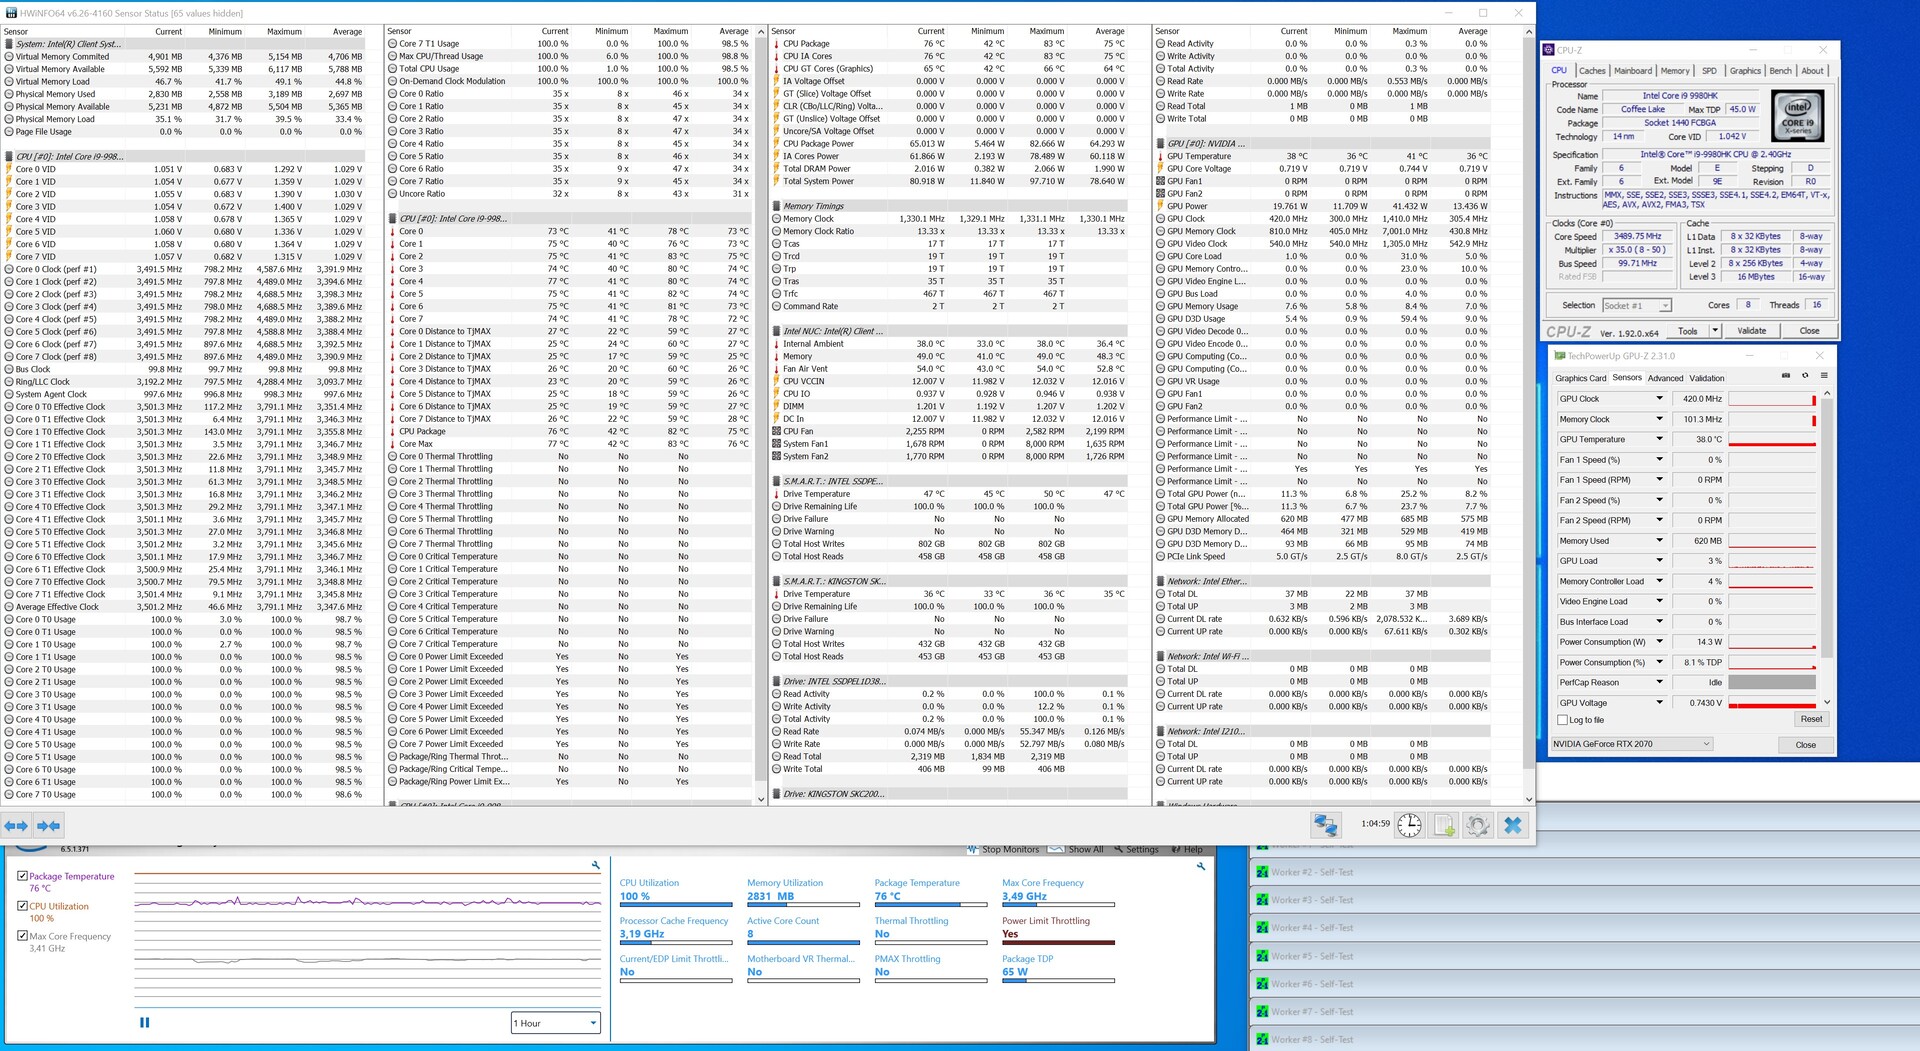Click the Virtual Memory Committed row icon
The width and height of the screenshot is (1920, 1051).
[9, 57]
